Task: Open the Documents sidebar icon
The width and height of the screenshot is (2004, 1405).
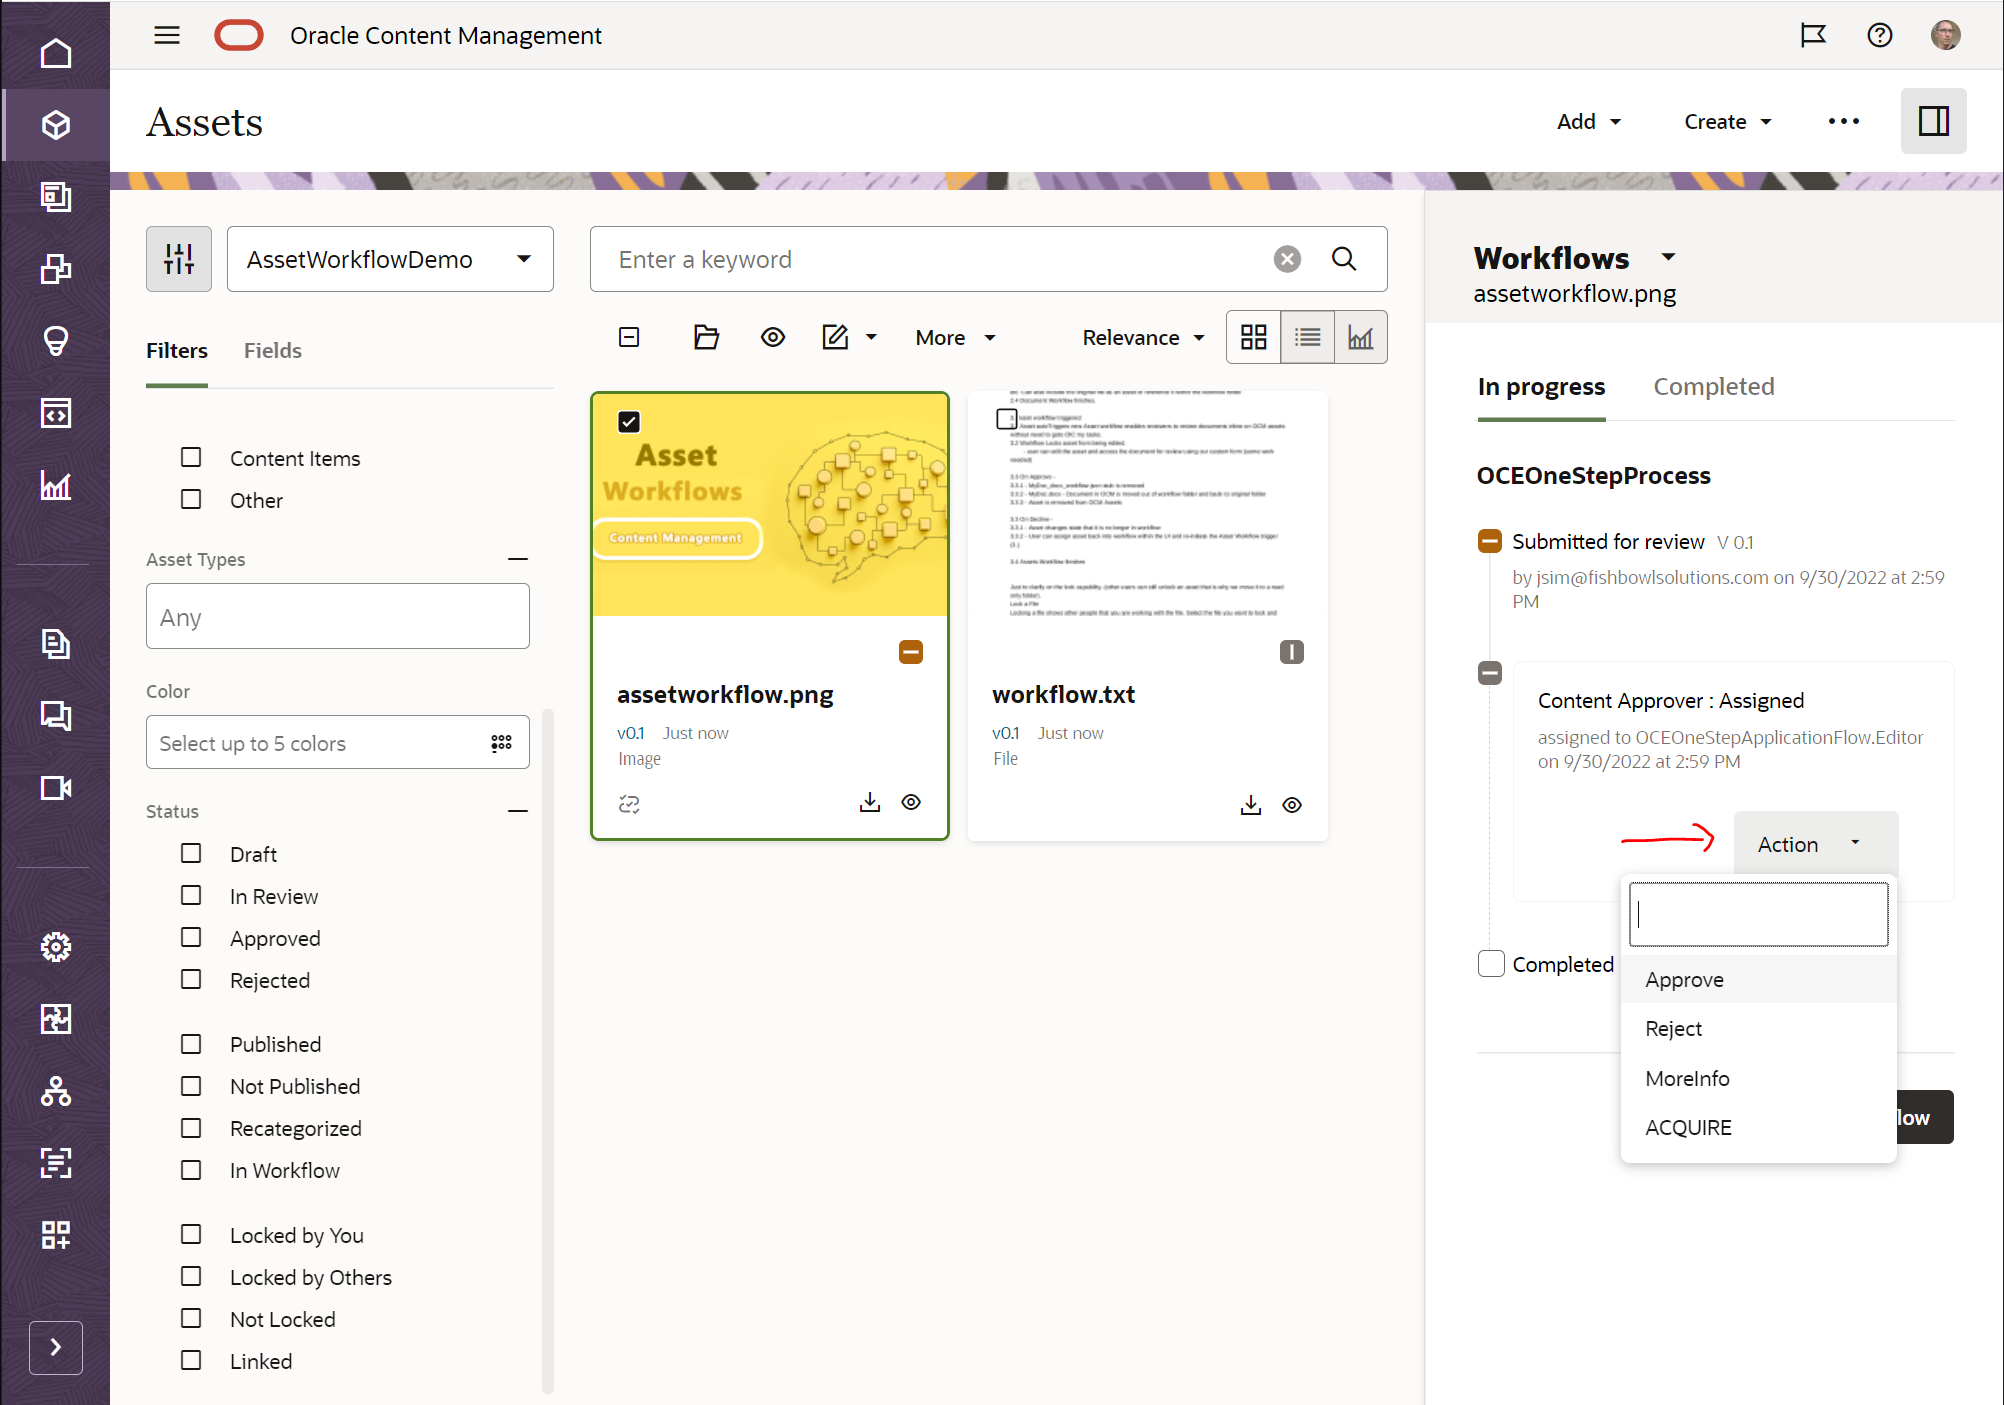Action: point(56,644)
